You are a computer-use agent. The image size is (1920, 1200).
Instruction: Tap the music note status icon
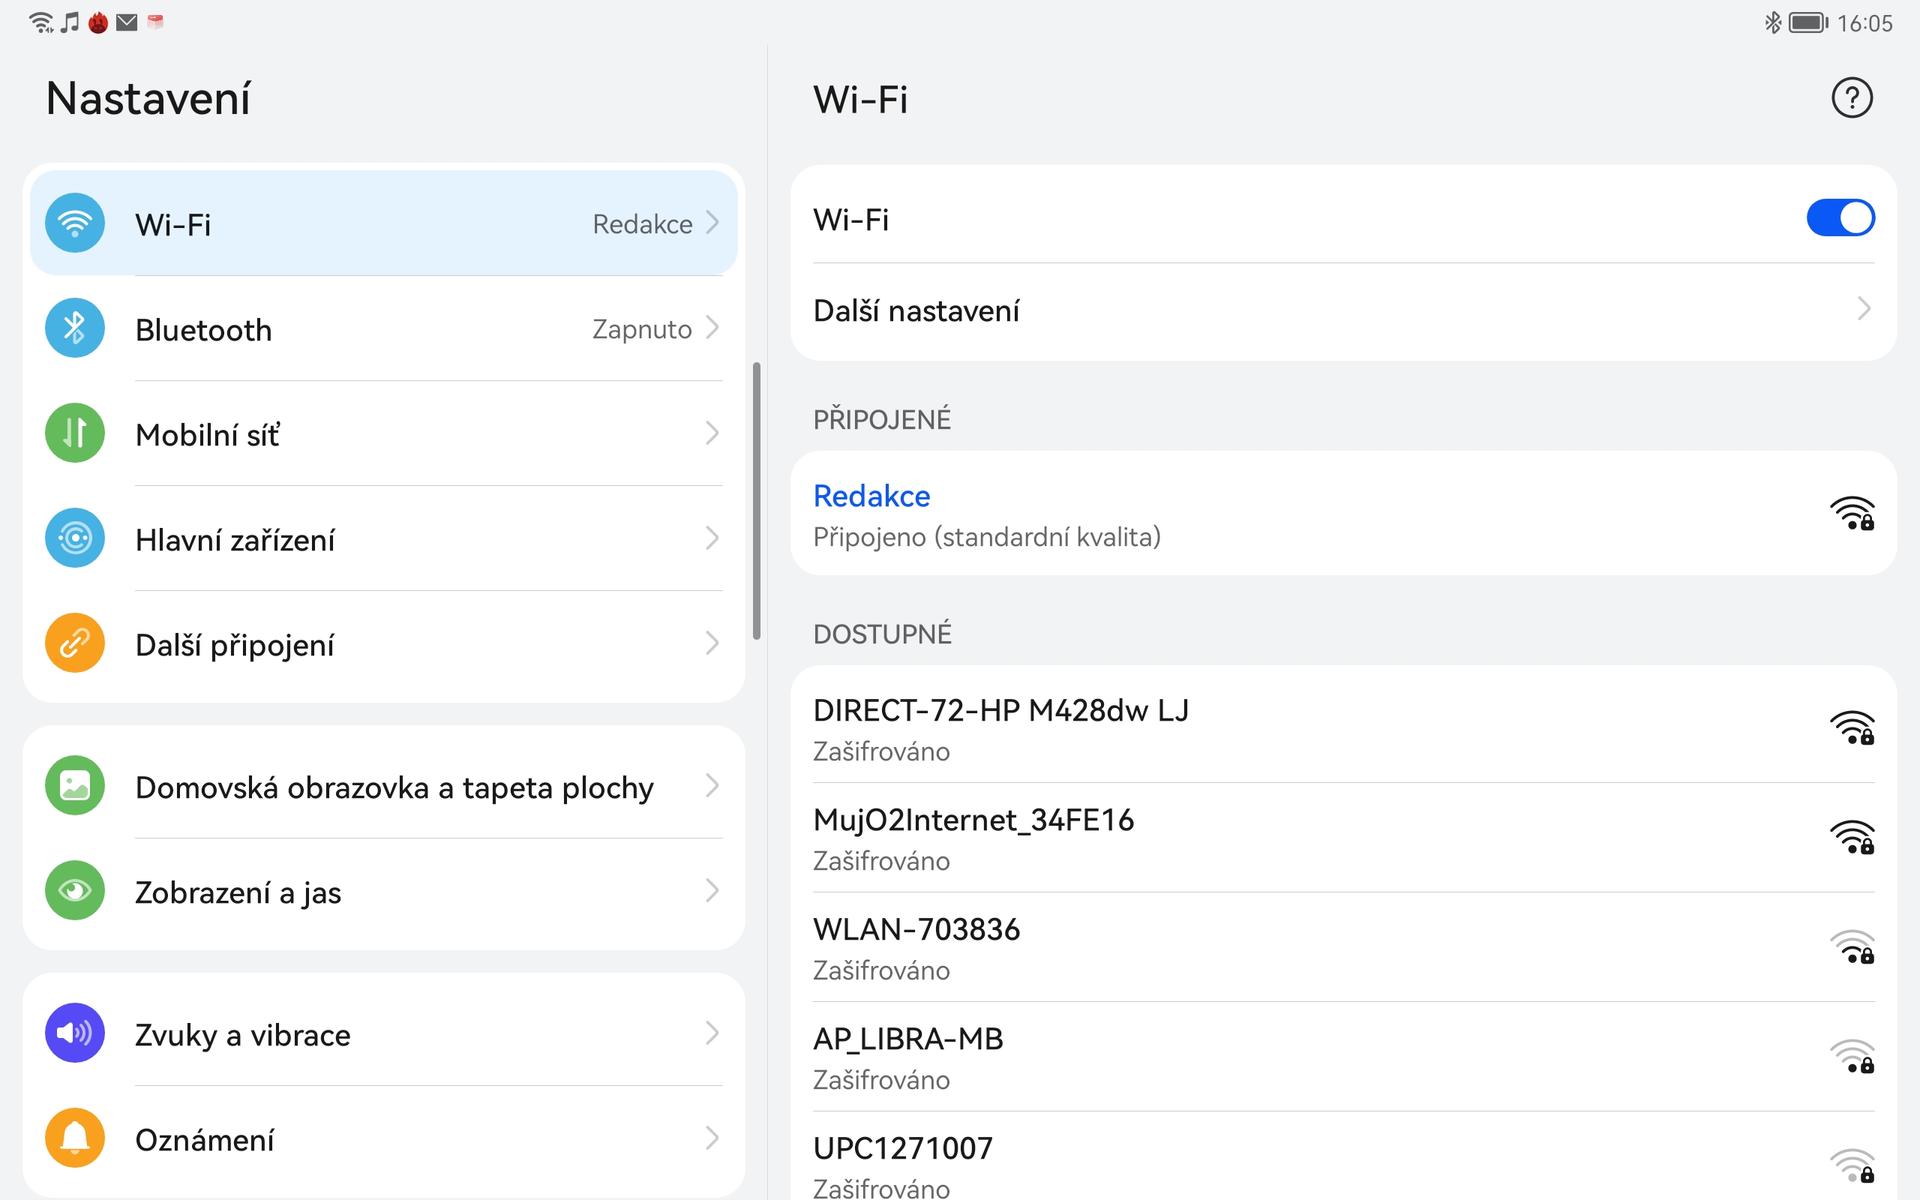70,22
